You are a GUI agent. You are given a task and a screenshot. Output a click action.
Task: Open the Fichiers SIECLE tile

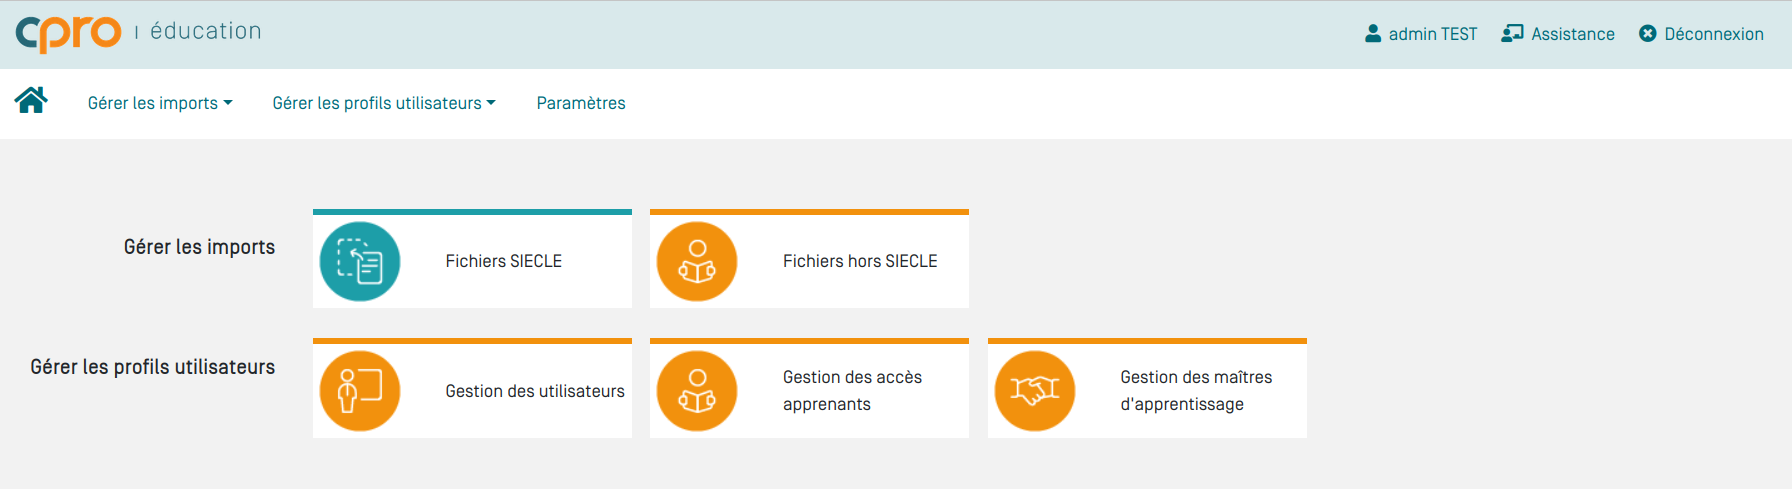pos(472,259)
